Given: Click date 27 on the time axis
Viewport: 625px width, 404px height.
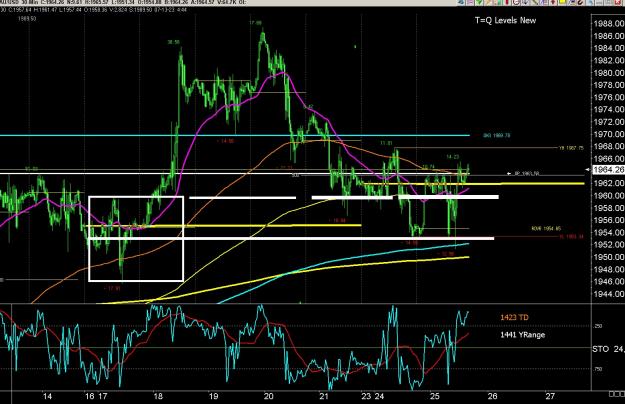Looking at the screenshot, I should (x=550, y=396).
